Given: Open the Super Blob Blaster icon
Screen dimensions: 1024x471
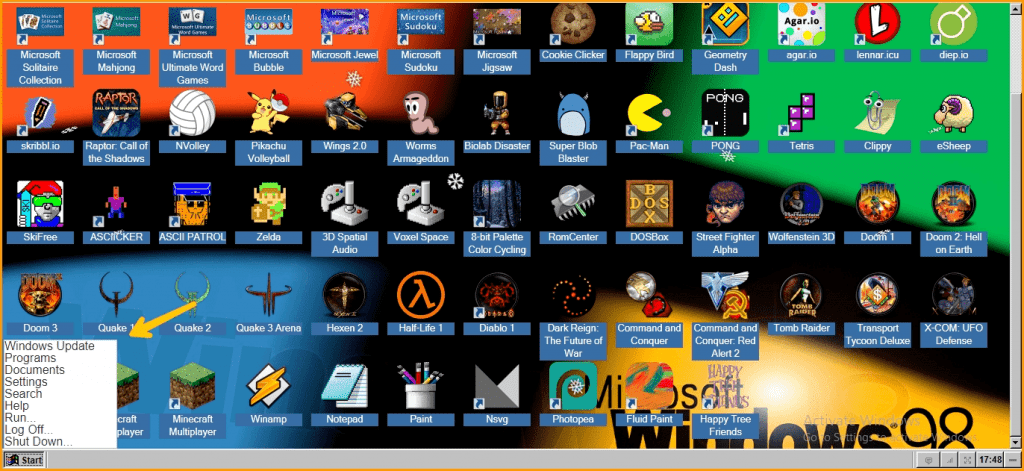Looking at the screenshot, I should click(573, 113).
